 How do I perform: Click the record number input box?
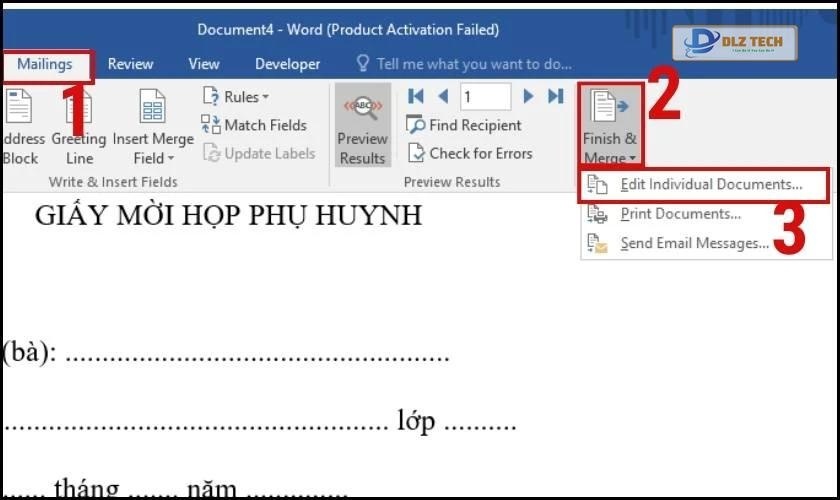pyautogui.click(x=485, y=97)
